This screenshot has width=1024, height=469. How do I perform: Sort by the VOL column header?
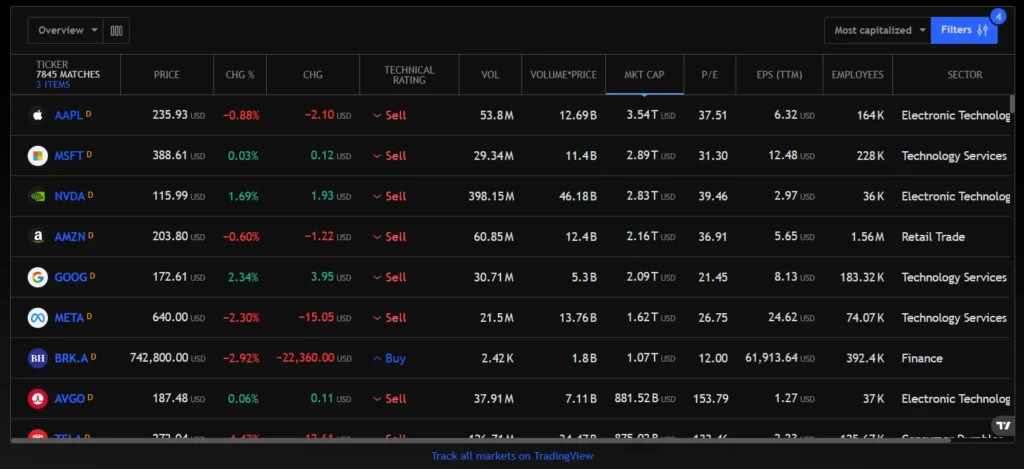pyautogui.click(x=490, y=75)
